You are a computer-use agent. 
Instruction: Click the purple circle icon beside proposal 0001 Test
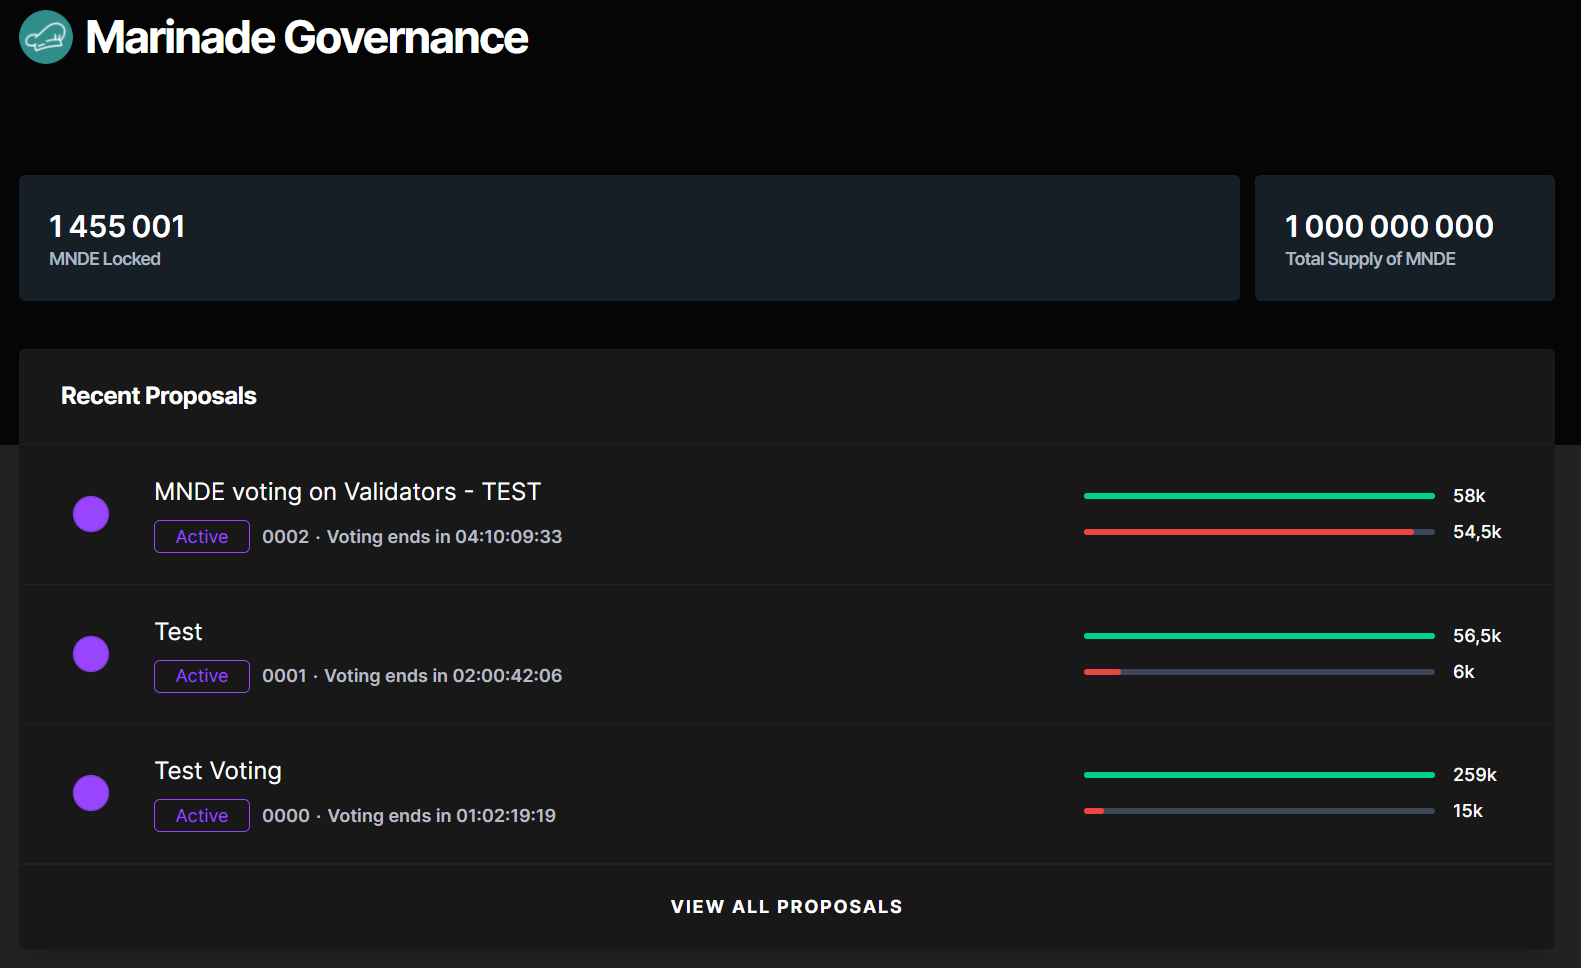click(91, 654)
